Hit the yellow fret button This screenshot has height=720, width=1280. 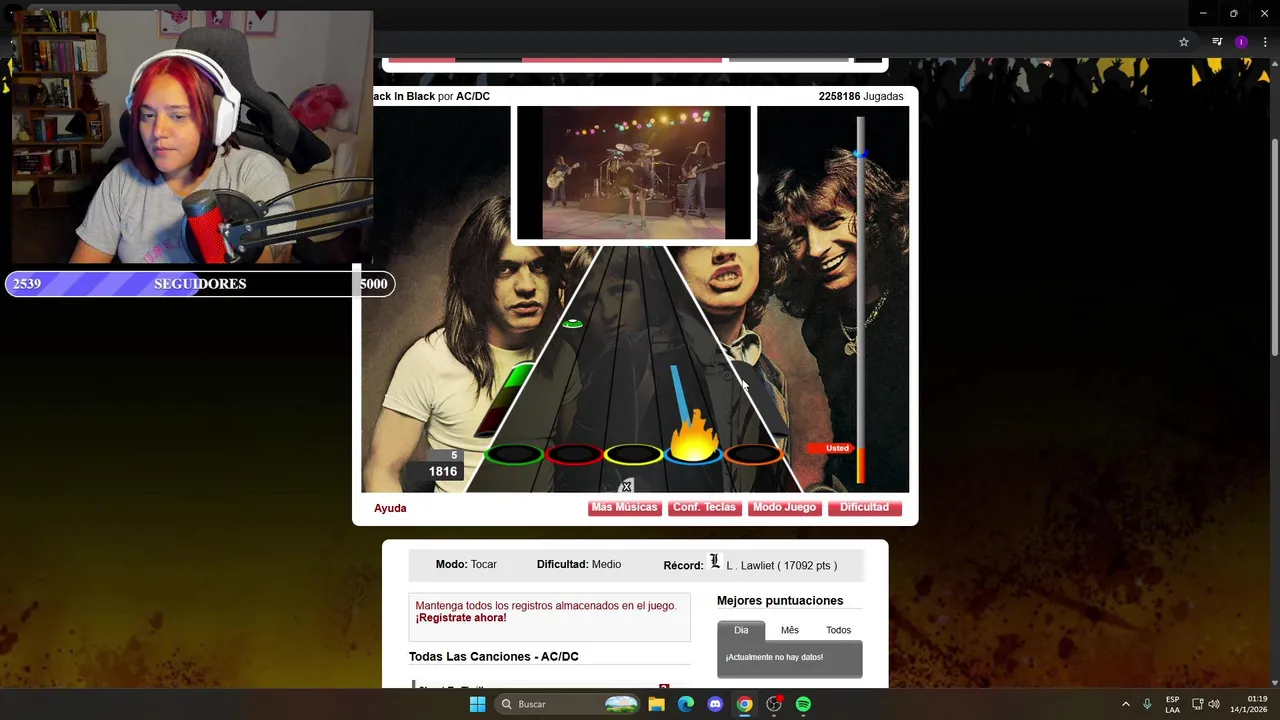634,455
